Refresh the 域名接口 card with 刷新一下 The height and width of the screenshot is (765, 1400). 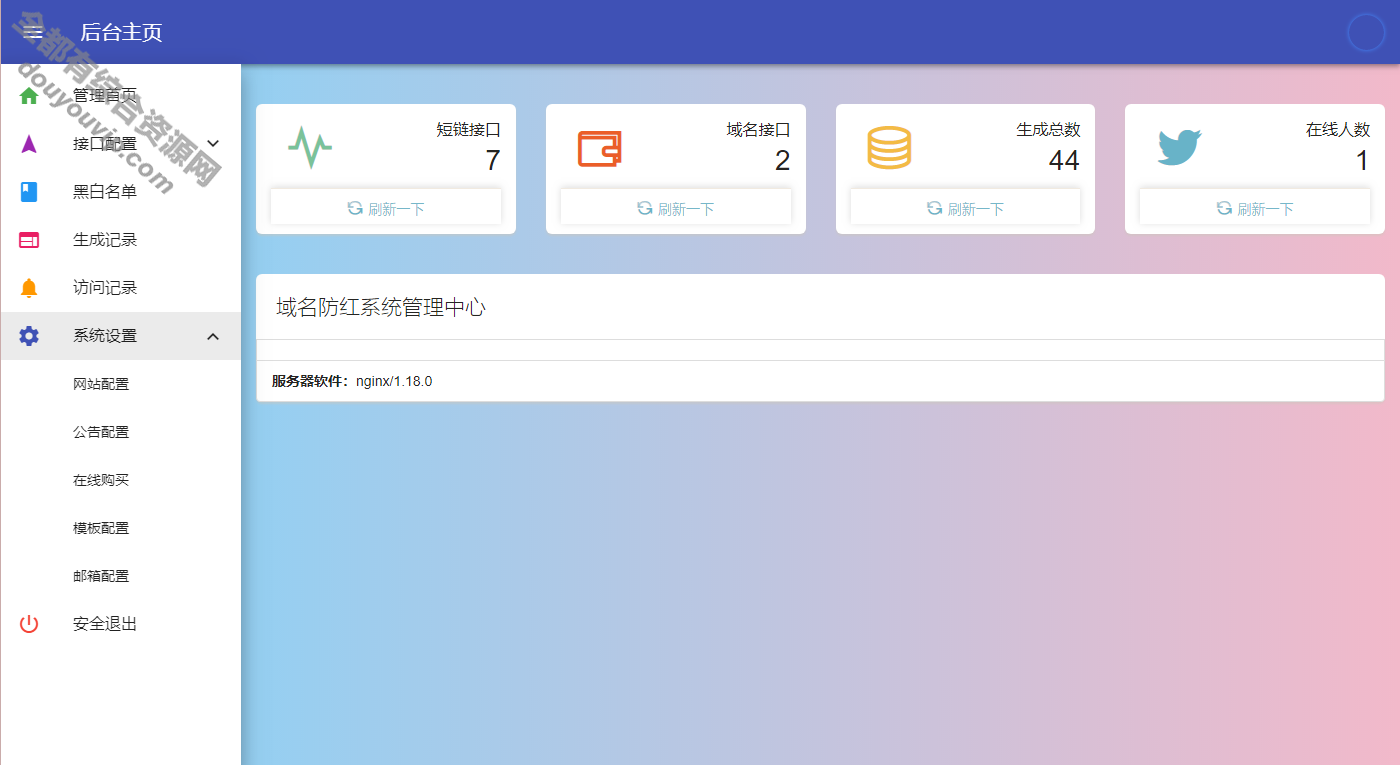tap(676, 208)
